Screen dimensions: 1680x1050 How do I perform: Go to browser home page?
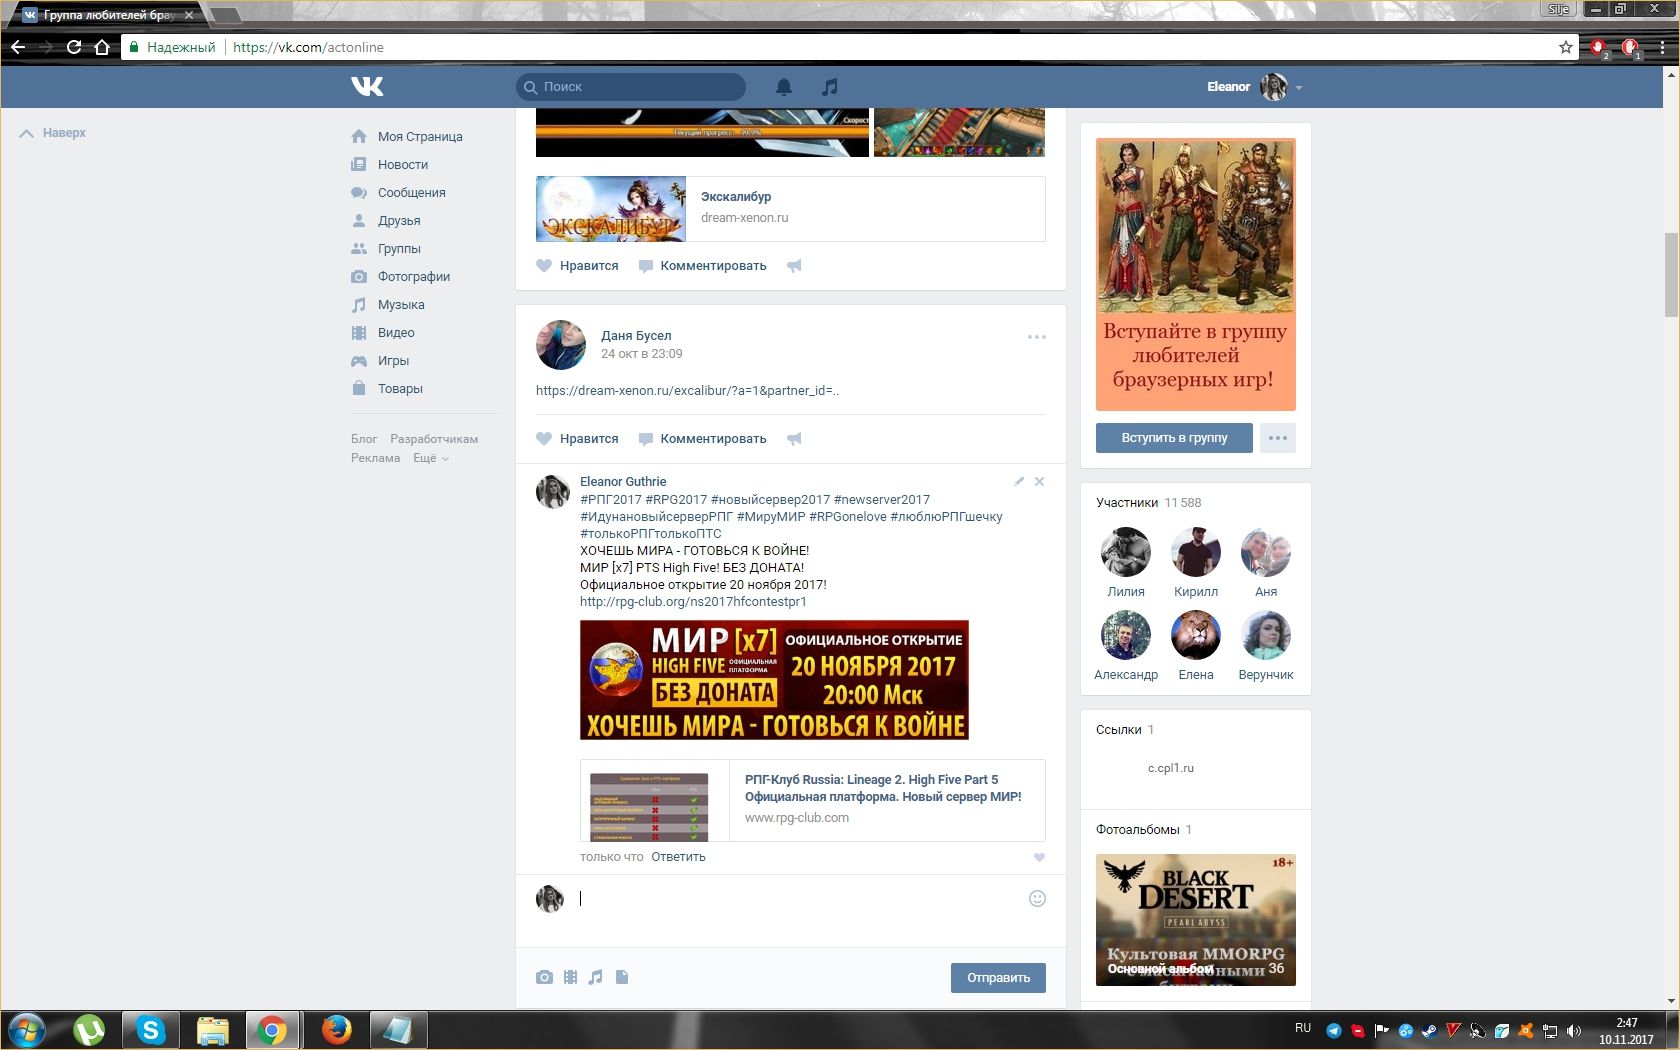click(102, 47)
